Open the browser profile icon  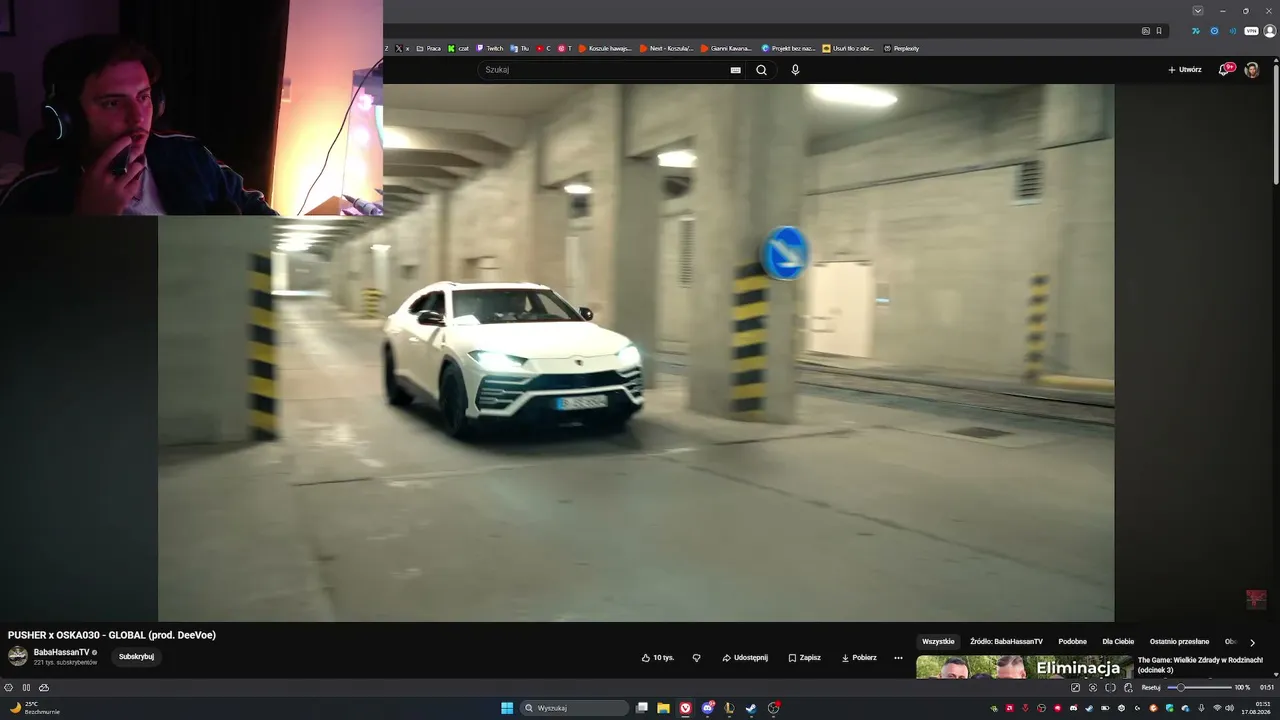point(1270,31)
